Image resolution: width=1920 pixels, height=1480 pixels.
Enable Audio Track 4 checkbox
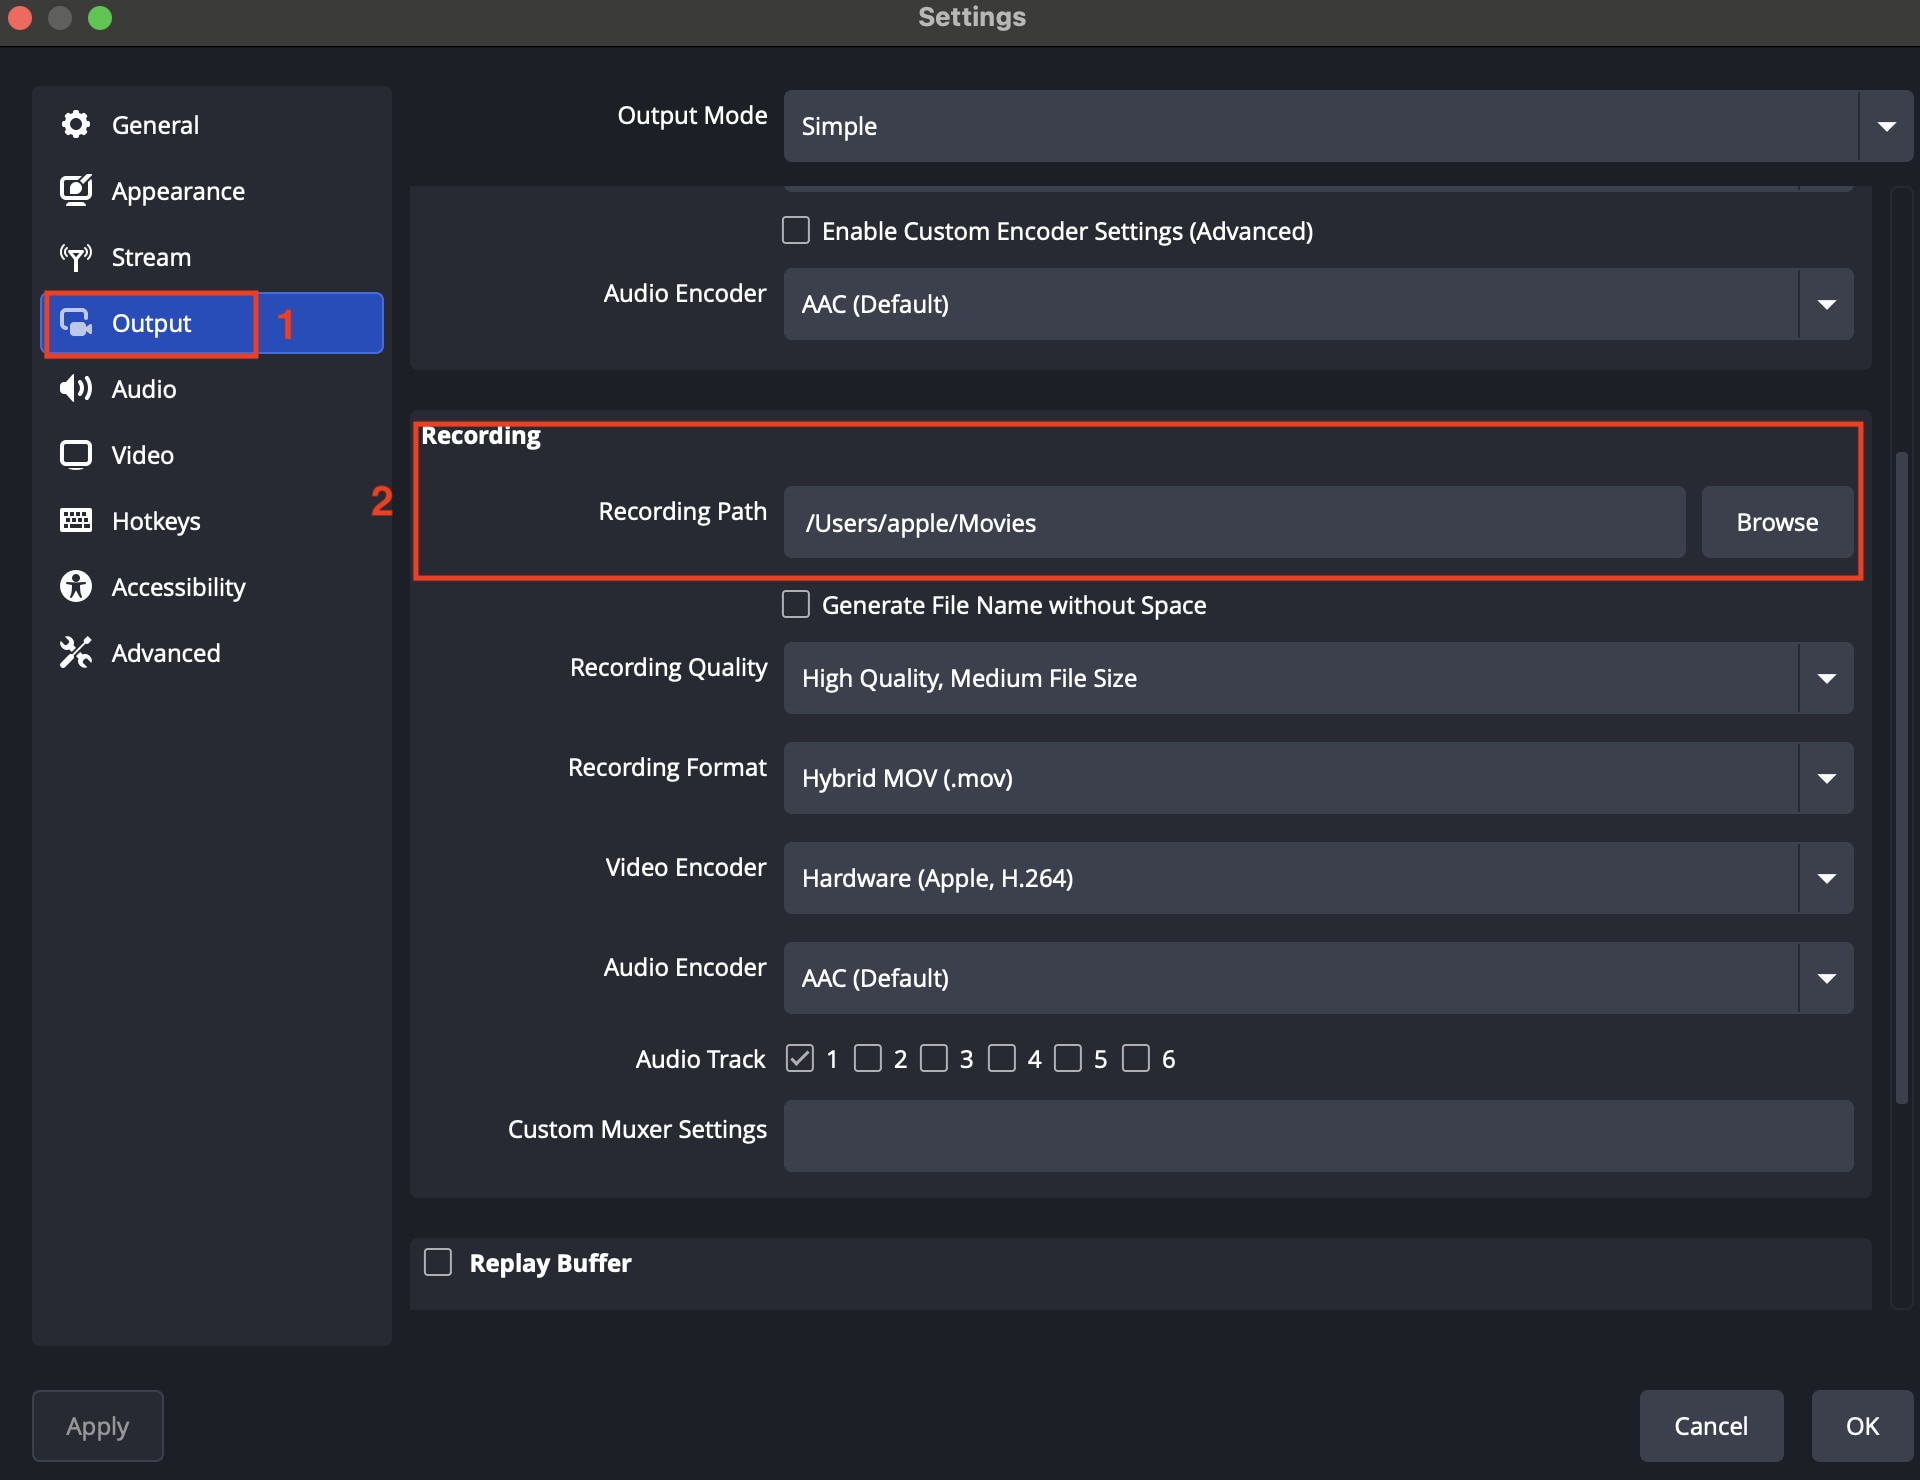tap(1002, 1058)
